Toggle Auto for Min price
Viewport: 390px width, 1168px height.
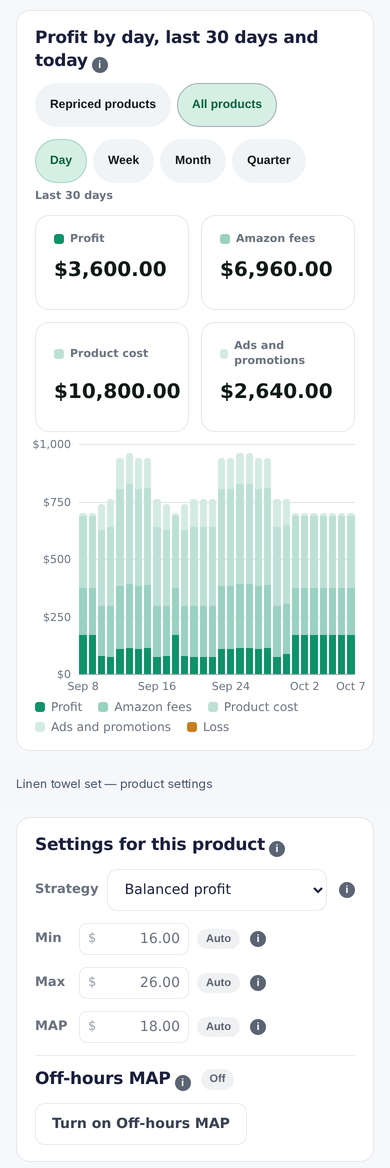(218, 939)
